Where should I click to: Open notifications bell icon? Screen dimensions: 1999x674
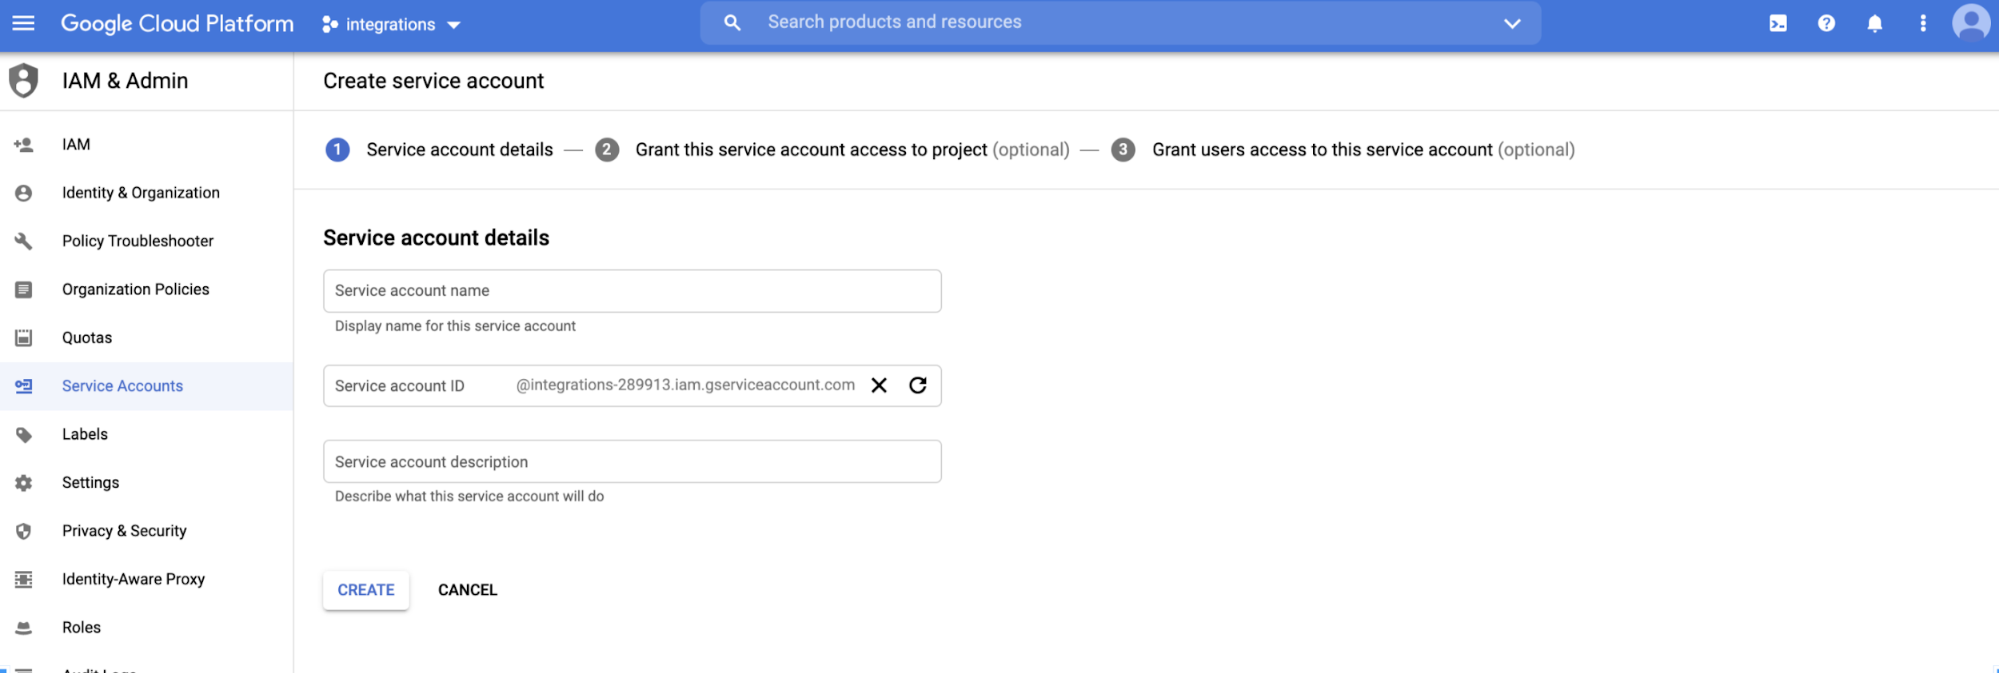click(1874, 23)
